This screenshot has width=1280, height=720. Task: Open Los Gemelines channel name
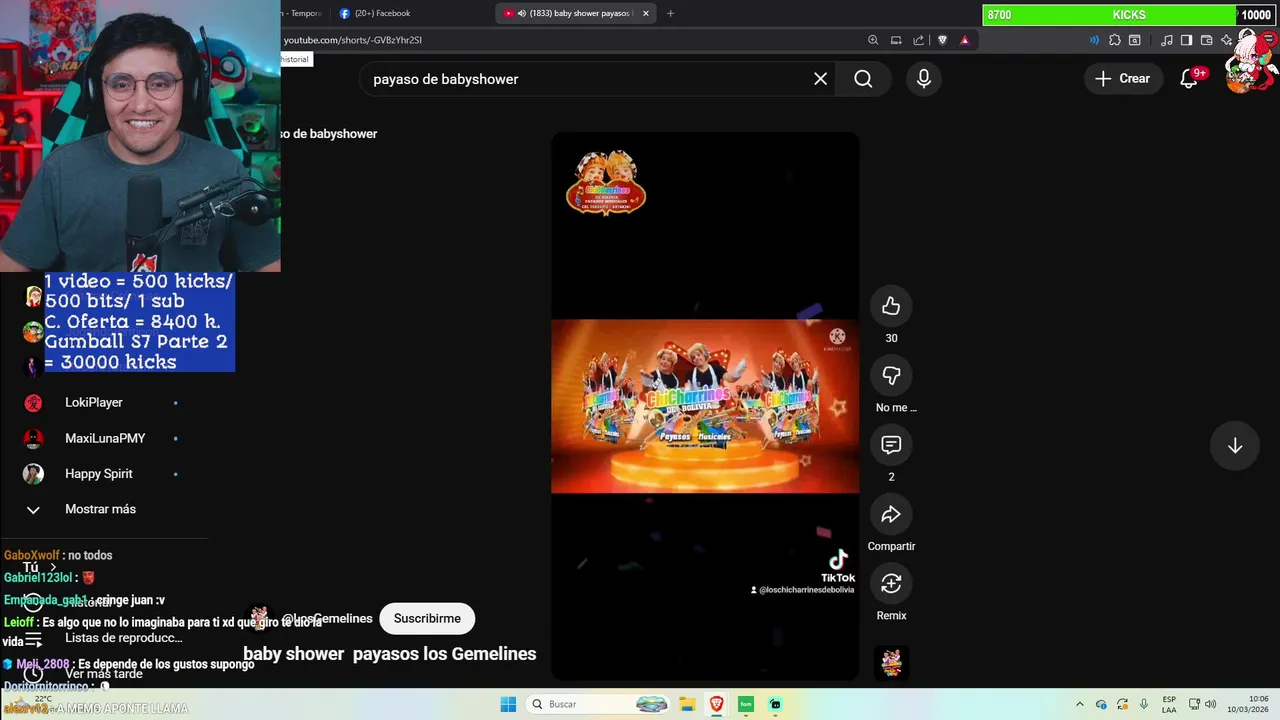(x=327, y=618)
